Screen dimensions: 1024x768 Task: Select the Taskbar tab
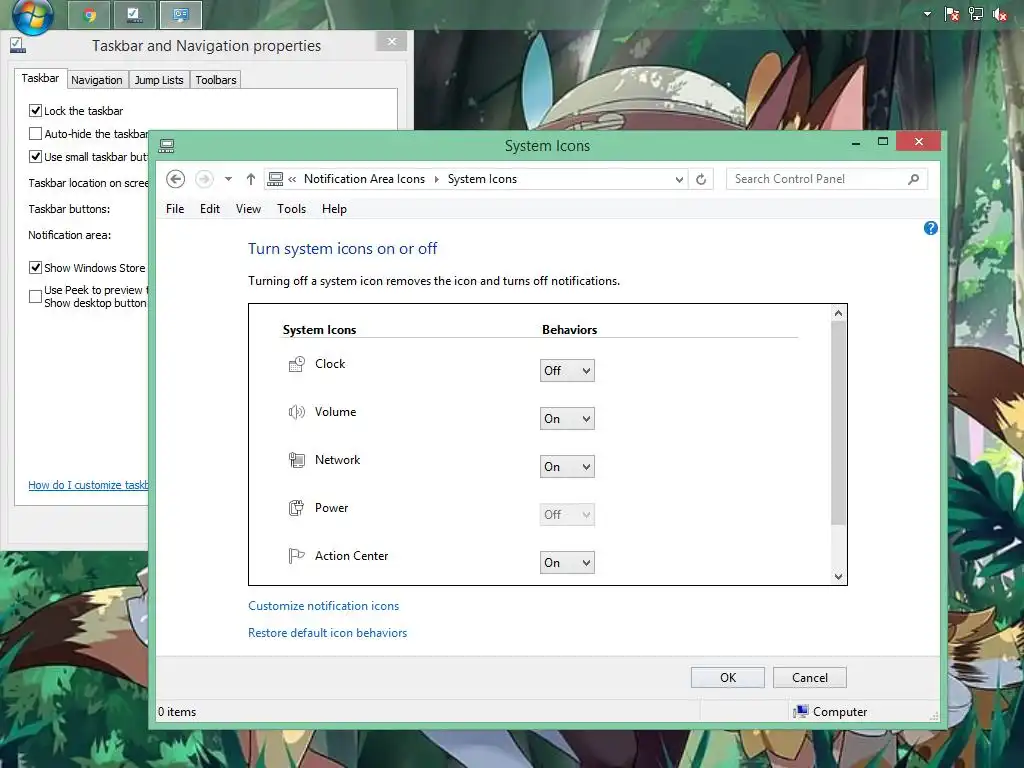coord(40,78)
